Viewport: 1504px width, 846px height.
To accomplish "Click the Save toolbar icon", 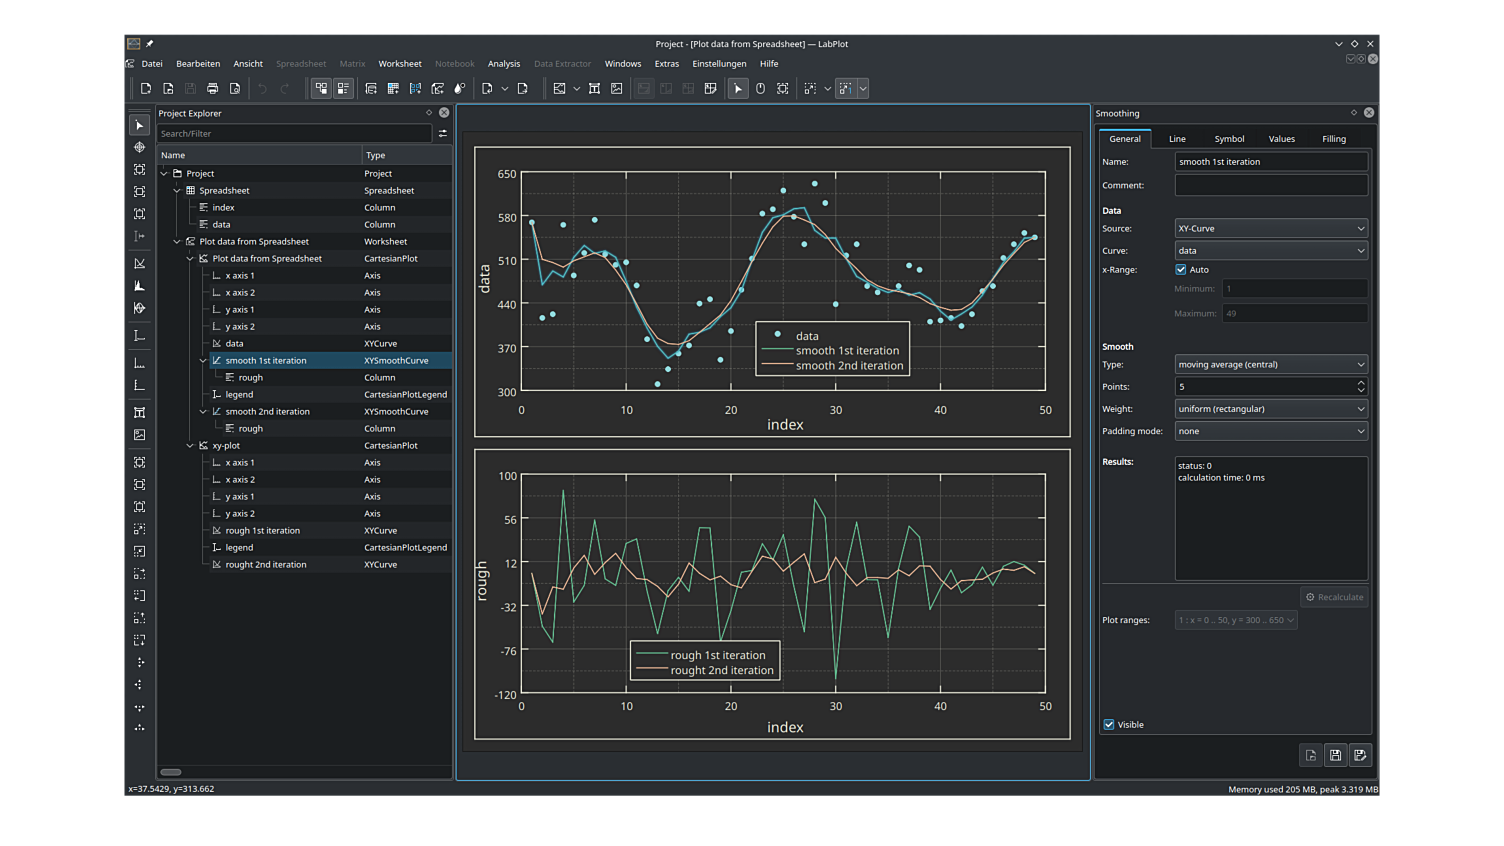I will (189, 88).
